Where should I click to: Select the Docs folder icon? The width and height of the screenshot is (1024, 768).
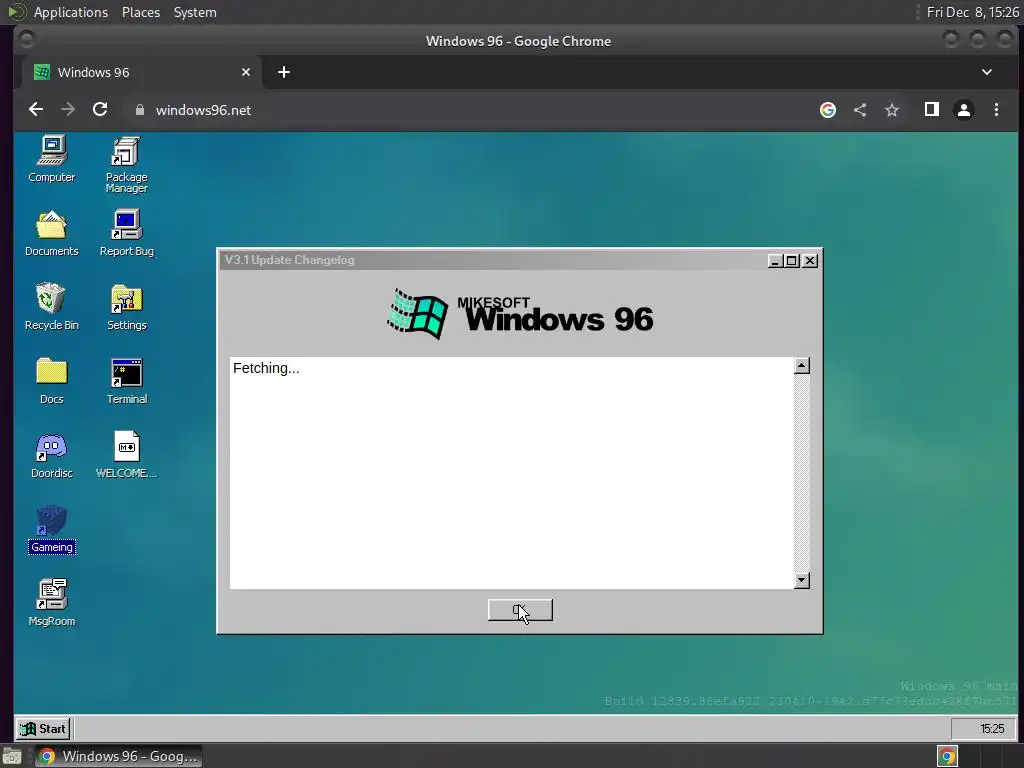tap(52, 381)
